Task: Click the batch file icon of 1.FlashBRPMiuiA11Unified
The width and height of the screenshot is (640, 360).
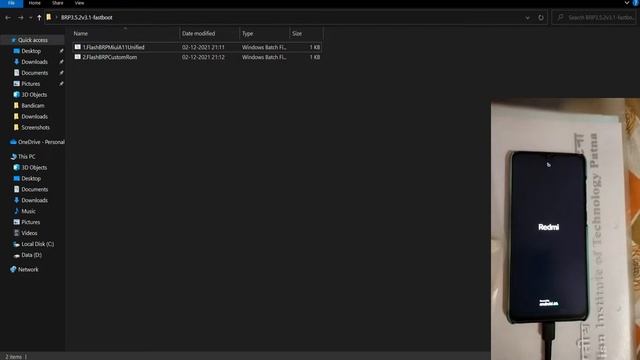Action: click(x=78, y=47)
